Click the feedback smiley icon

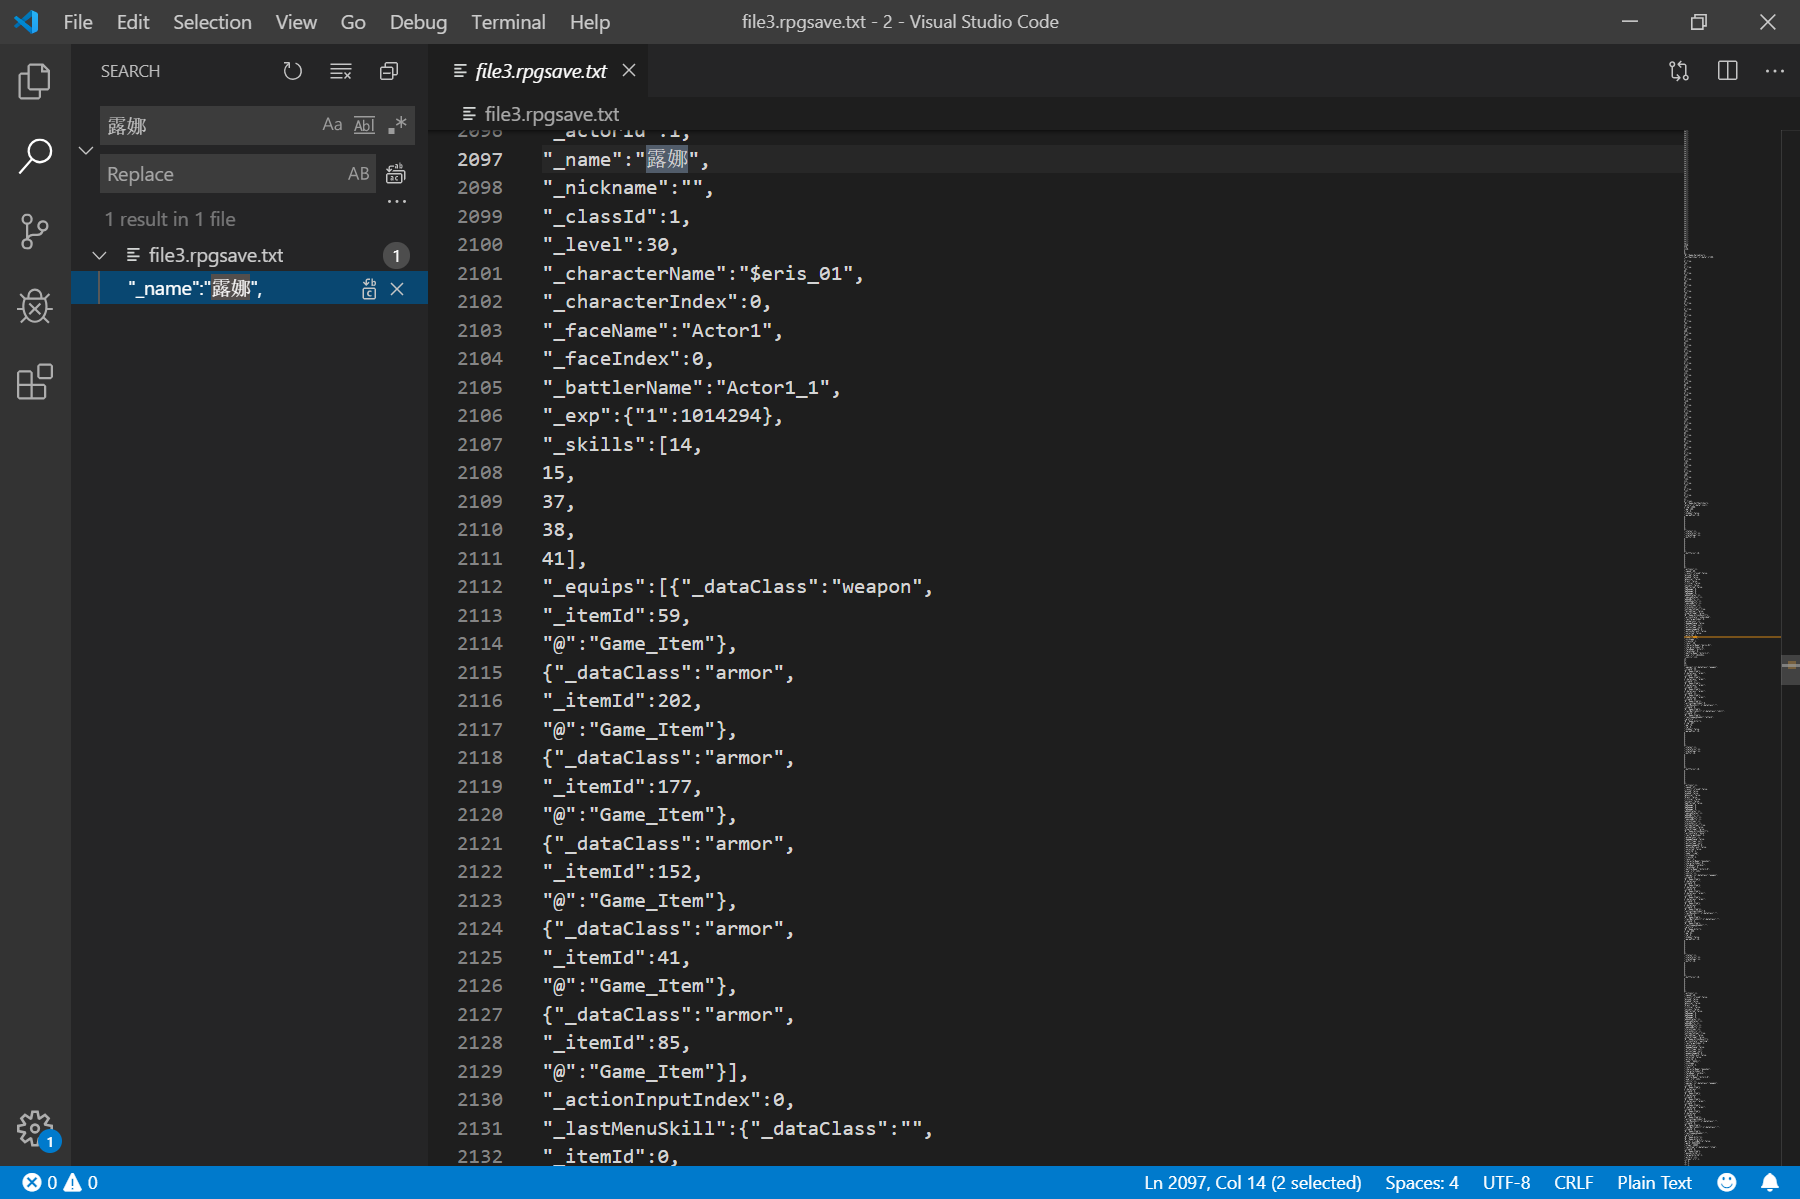1727,1183
